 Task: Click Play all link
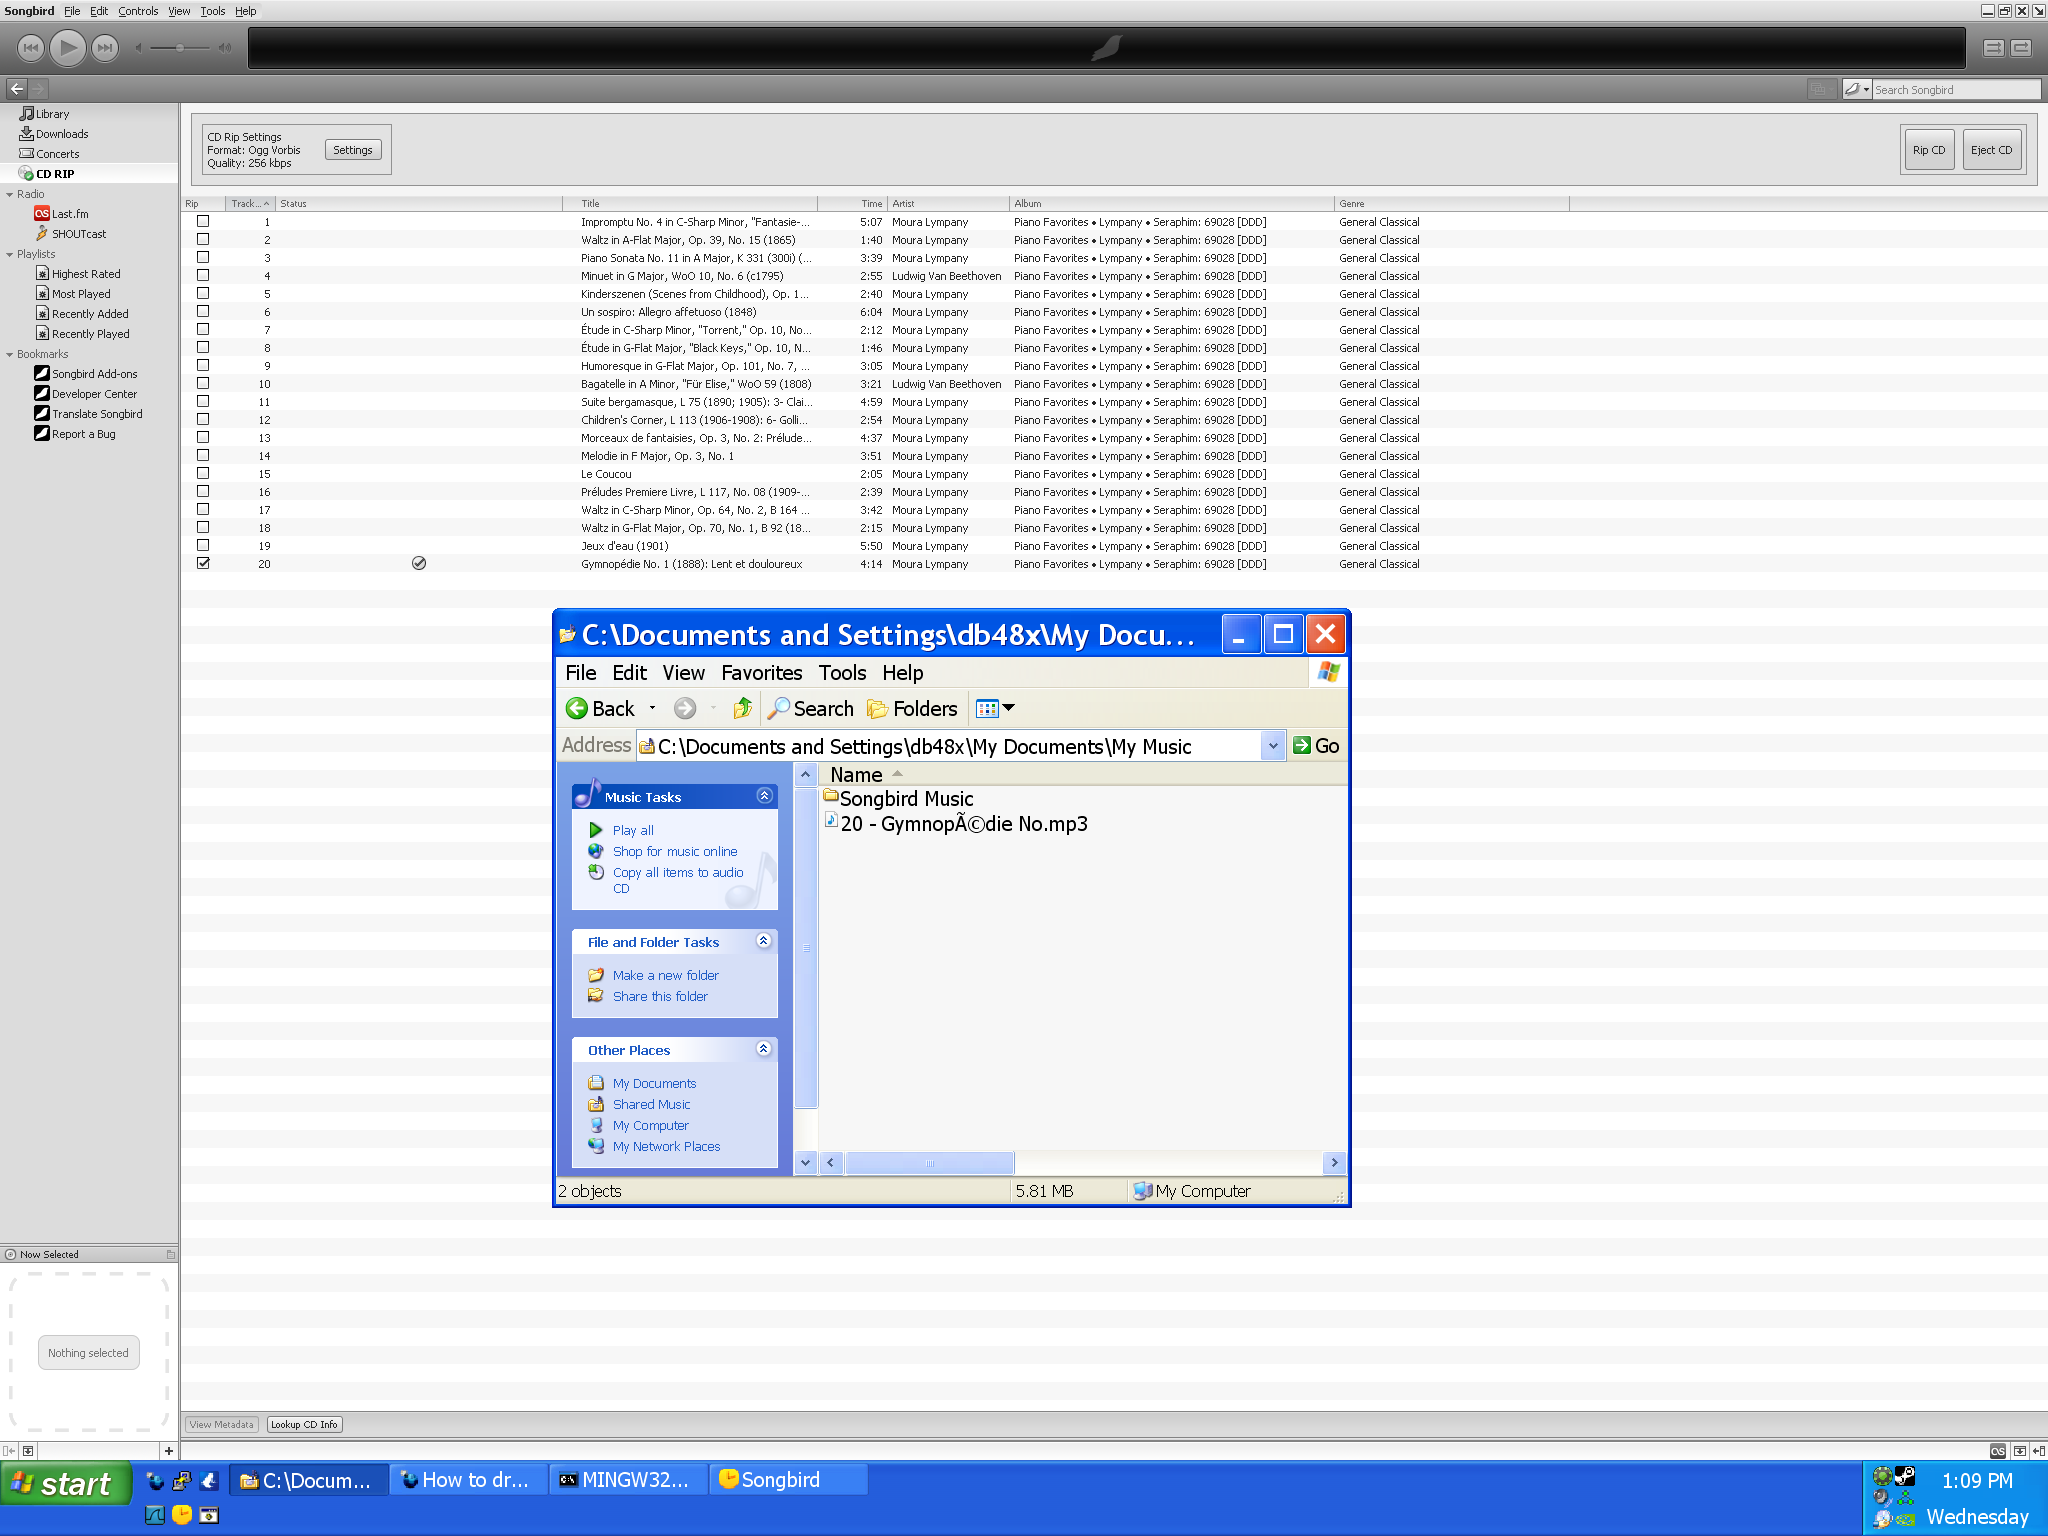(x=633, y=830)
